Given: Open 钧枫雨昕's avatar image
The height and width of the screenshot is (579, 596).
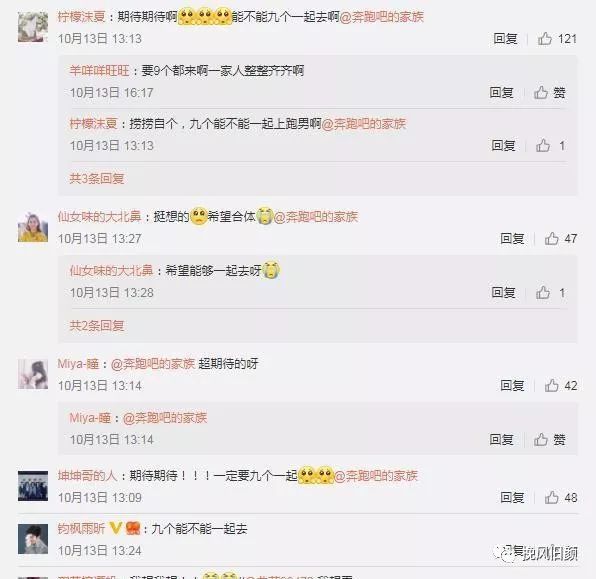Looking at the screenshot, I should [x=33, y=539].
